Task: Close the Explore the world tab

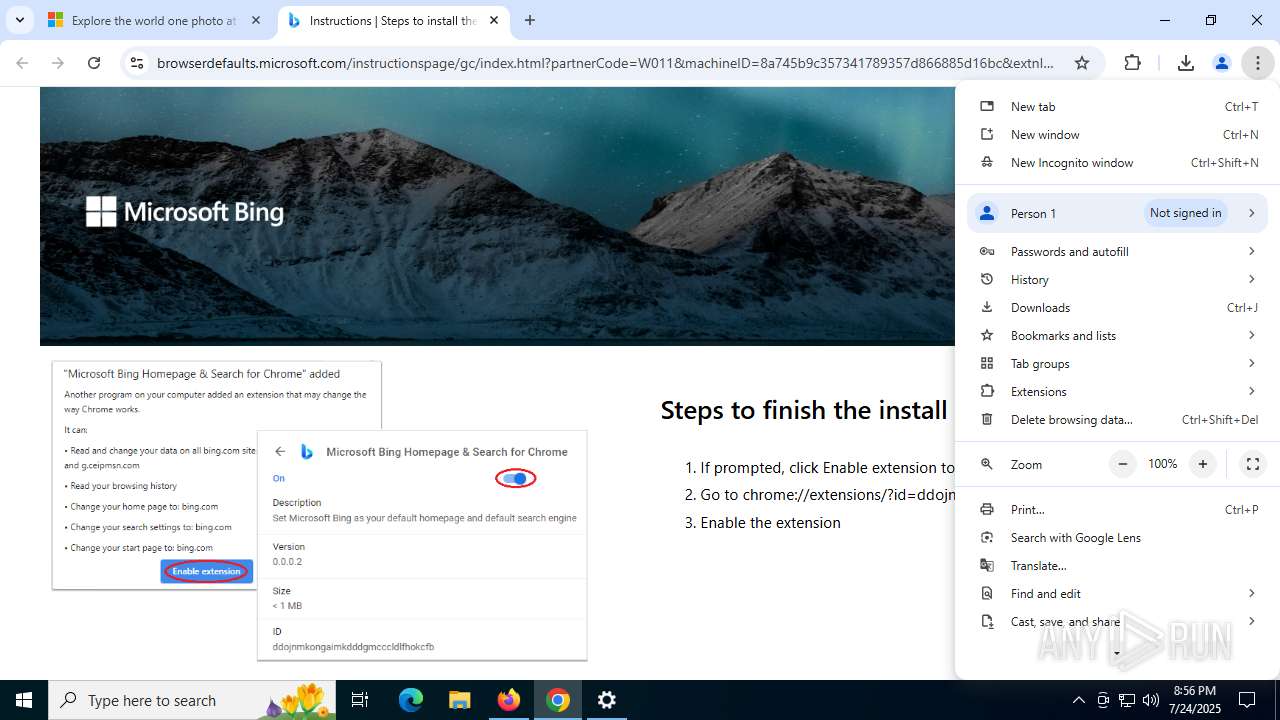Action: (256, 20)
